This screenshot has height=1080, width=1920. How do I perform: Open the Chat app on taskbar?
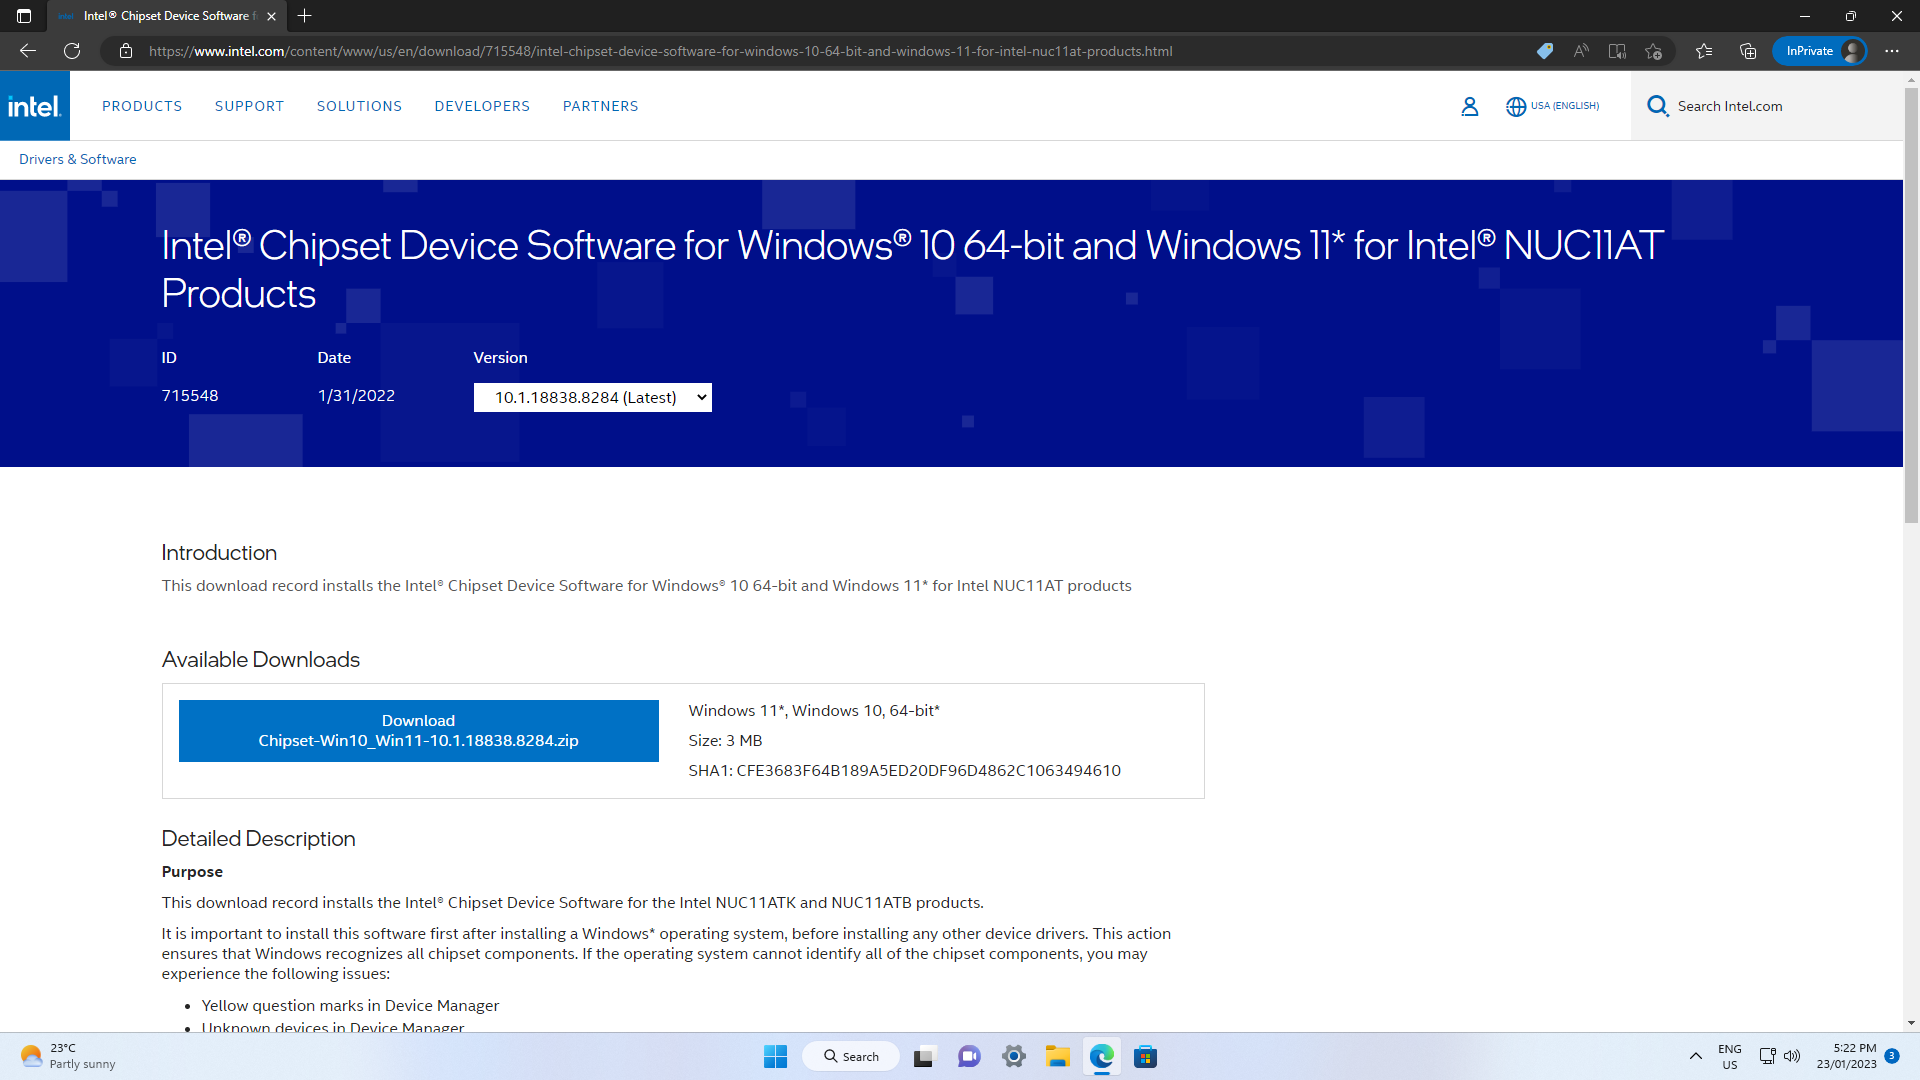(x=969, y=1056)
